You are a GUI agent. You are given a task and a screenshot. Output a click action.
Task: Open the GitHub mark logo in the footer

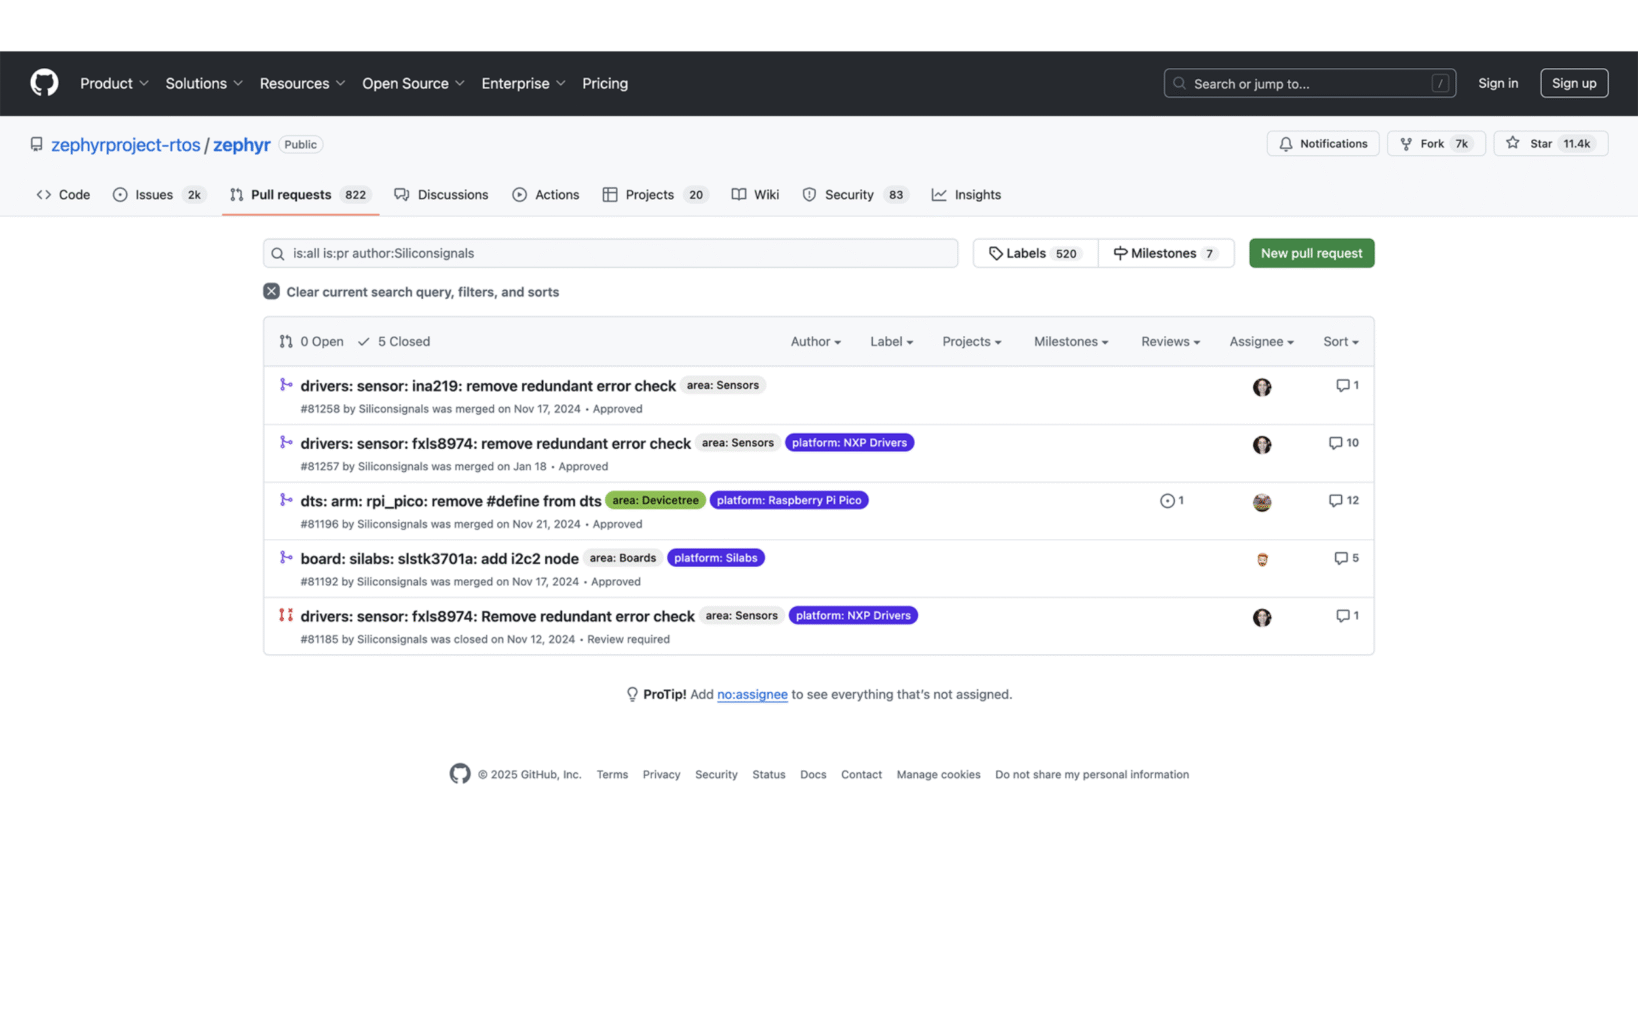tap(460, 774)
